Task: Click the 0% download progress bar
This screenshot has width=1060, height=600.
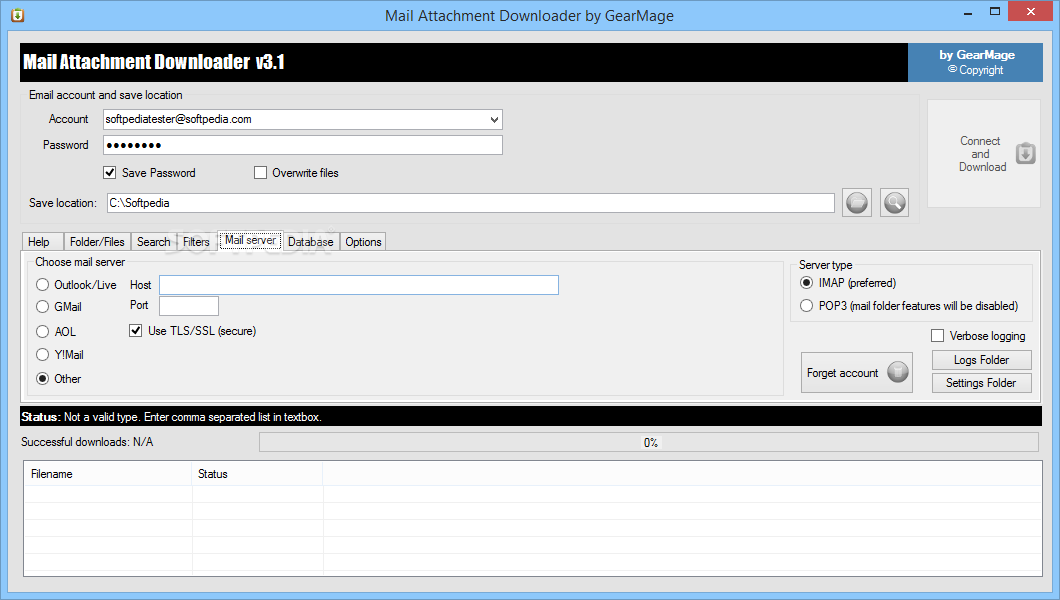Action: pyautogui.click(x=649, y=443)
